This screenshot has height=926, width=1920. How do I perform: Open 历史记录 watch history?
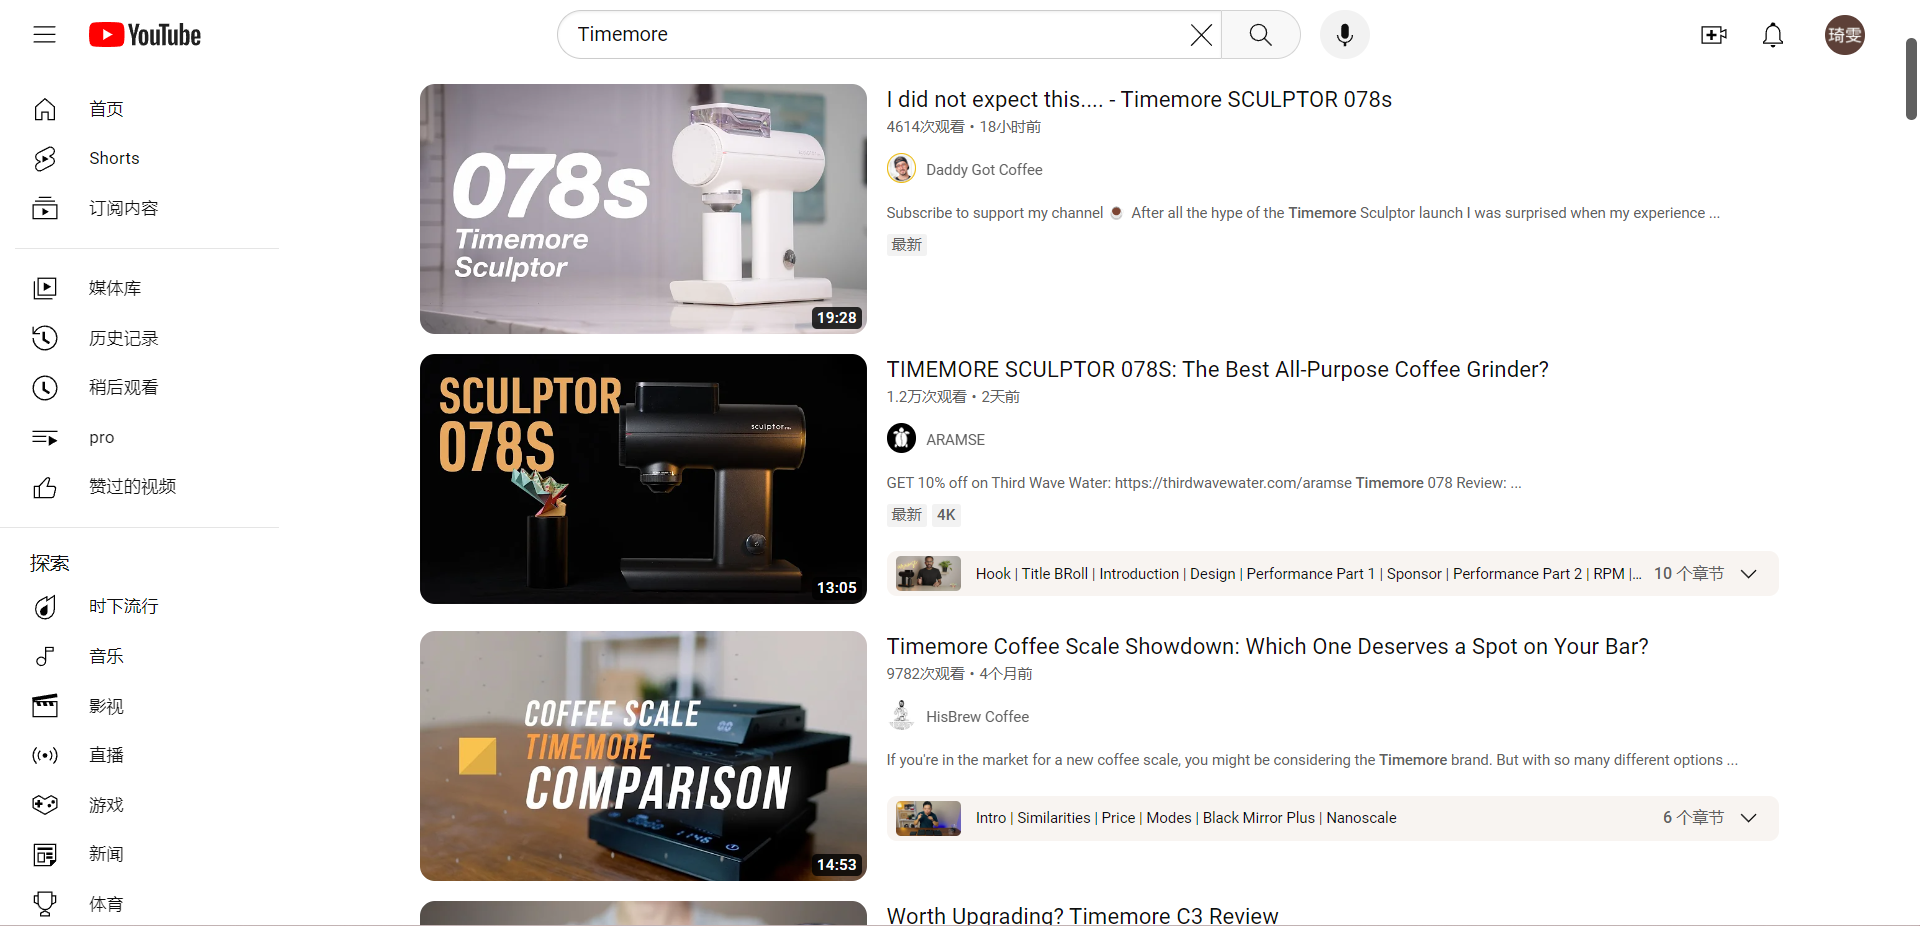(123, 338)
